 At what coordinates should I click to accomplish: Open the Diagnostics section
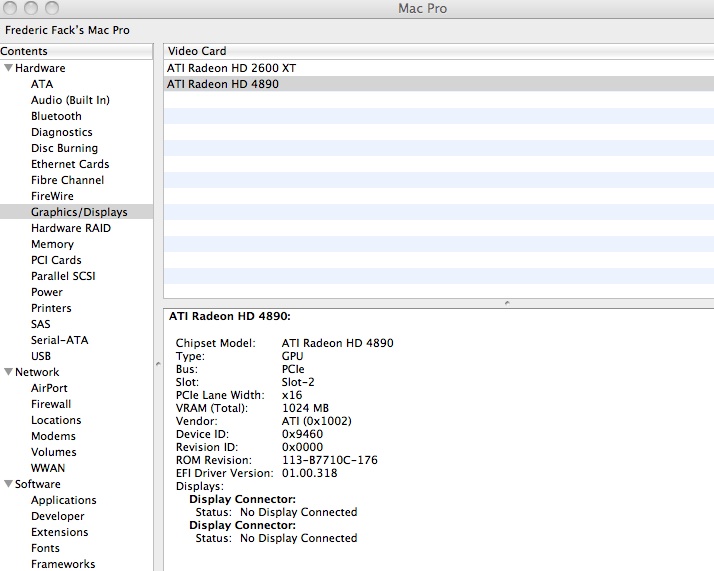coord(61,132)
